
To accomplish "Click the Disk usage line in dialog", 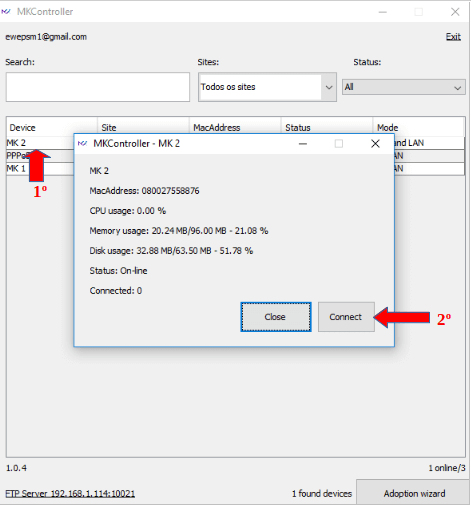I will click(171, 251).
